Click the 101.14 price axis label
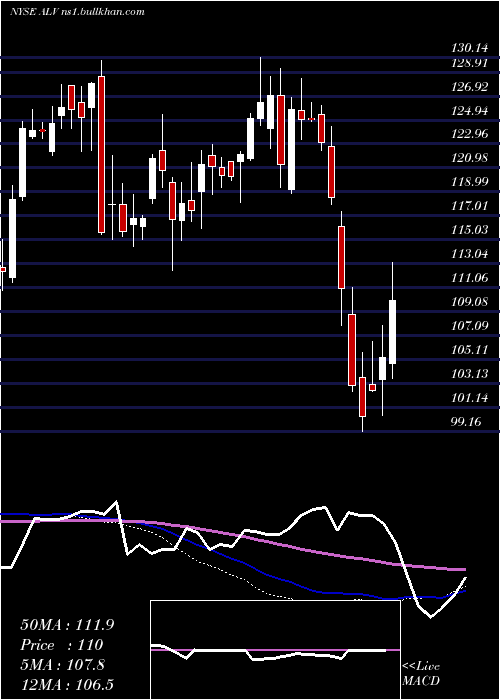 point(469,397)
